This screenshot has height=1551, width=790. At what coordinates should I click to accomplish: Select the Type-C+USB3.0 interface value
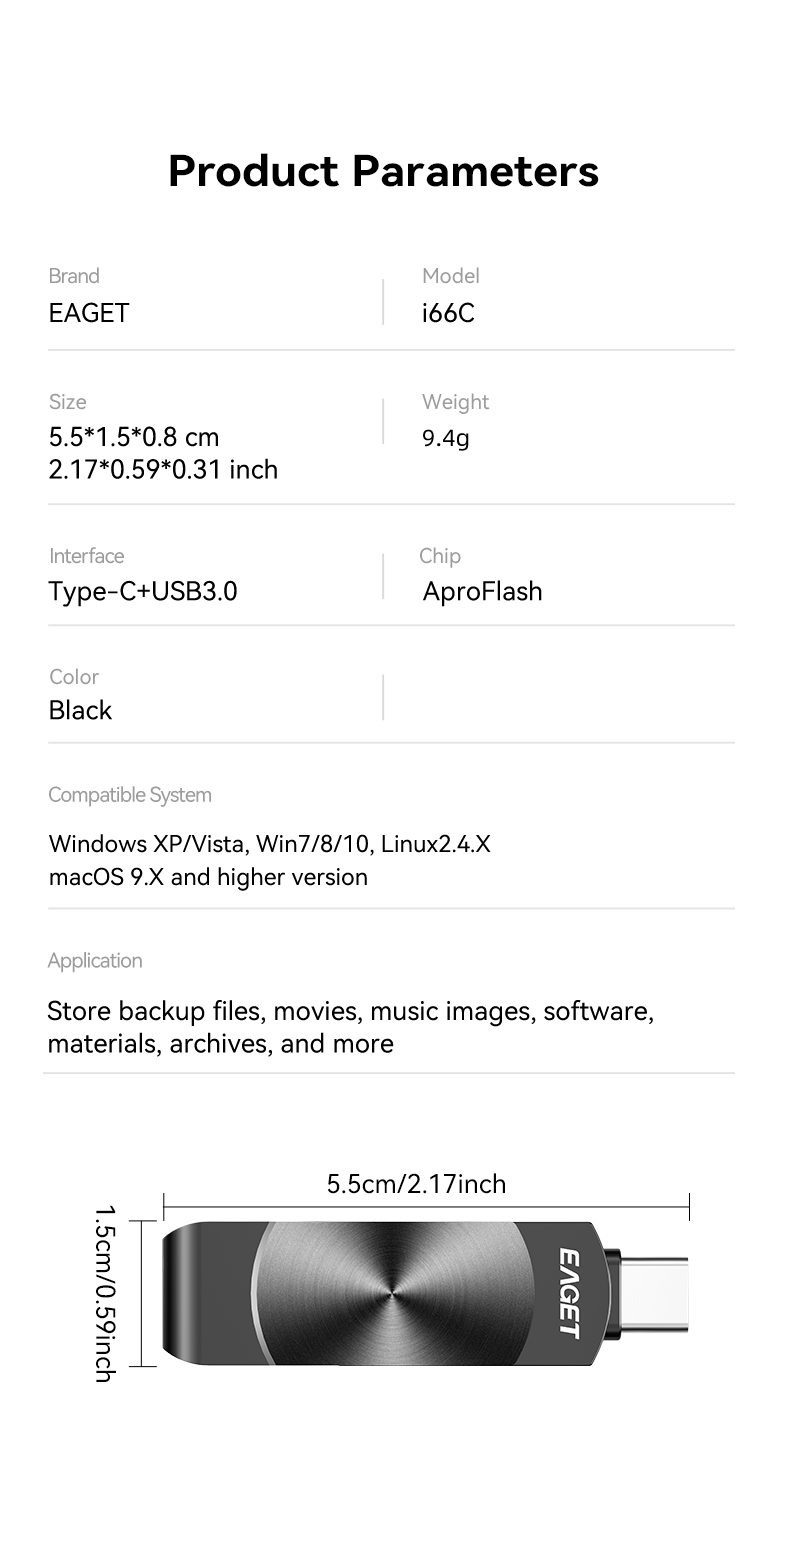point(143,591)
